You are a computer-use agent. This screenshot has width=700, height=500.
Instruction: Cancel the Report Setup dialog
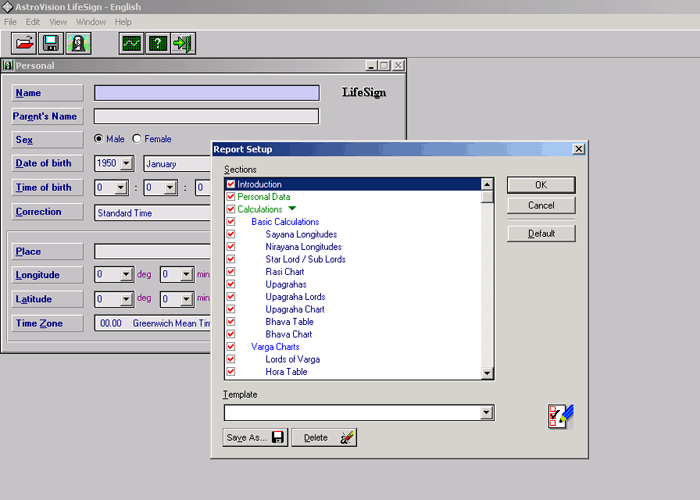[541, 205]
